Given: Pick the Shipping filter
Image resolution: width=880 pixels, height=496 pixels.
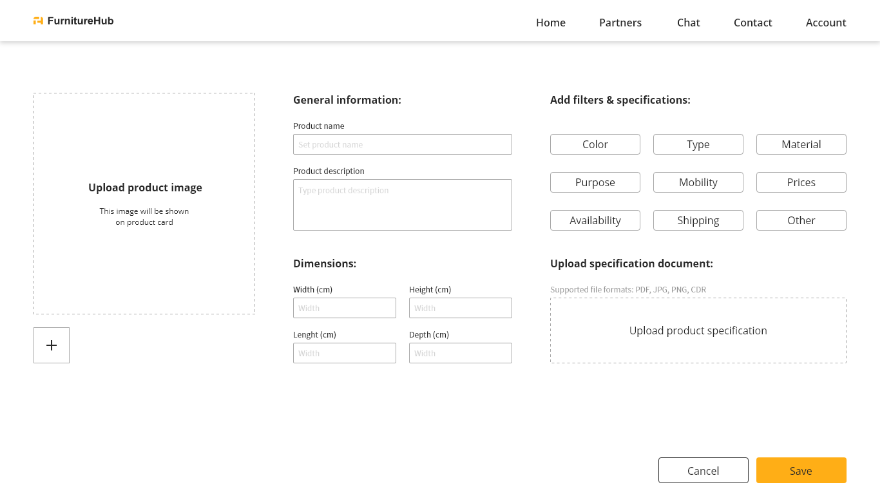Looking at the screenshot, I should 698,220.
